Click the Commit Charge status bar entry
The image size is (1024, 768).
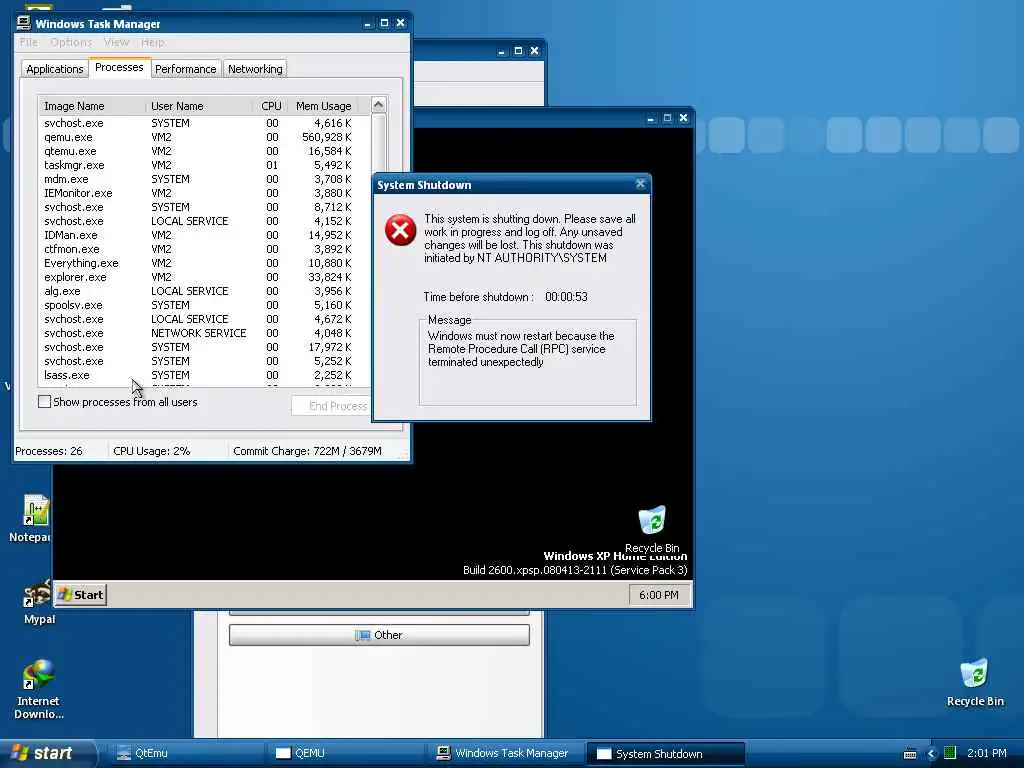click(308, 451)
